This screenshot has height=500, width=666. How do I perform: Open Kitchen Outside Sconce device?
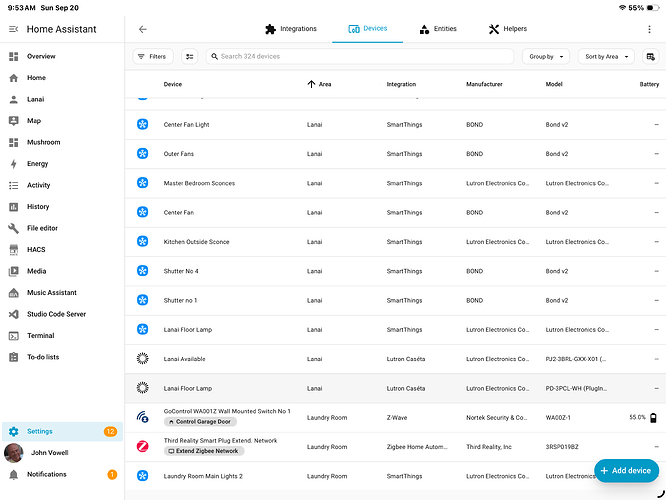pos(395,242)
